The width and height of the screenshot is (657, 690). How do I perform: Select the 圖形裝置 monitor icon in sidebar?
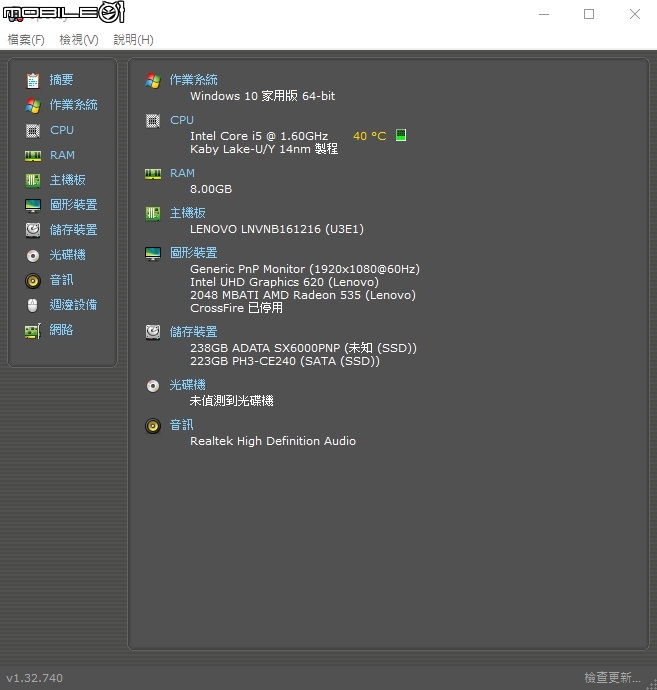[x=33, y=206]
